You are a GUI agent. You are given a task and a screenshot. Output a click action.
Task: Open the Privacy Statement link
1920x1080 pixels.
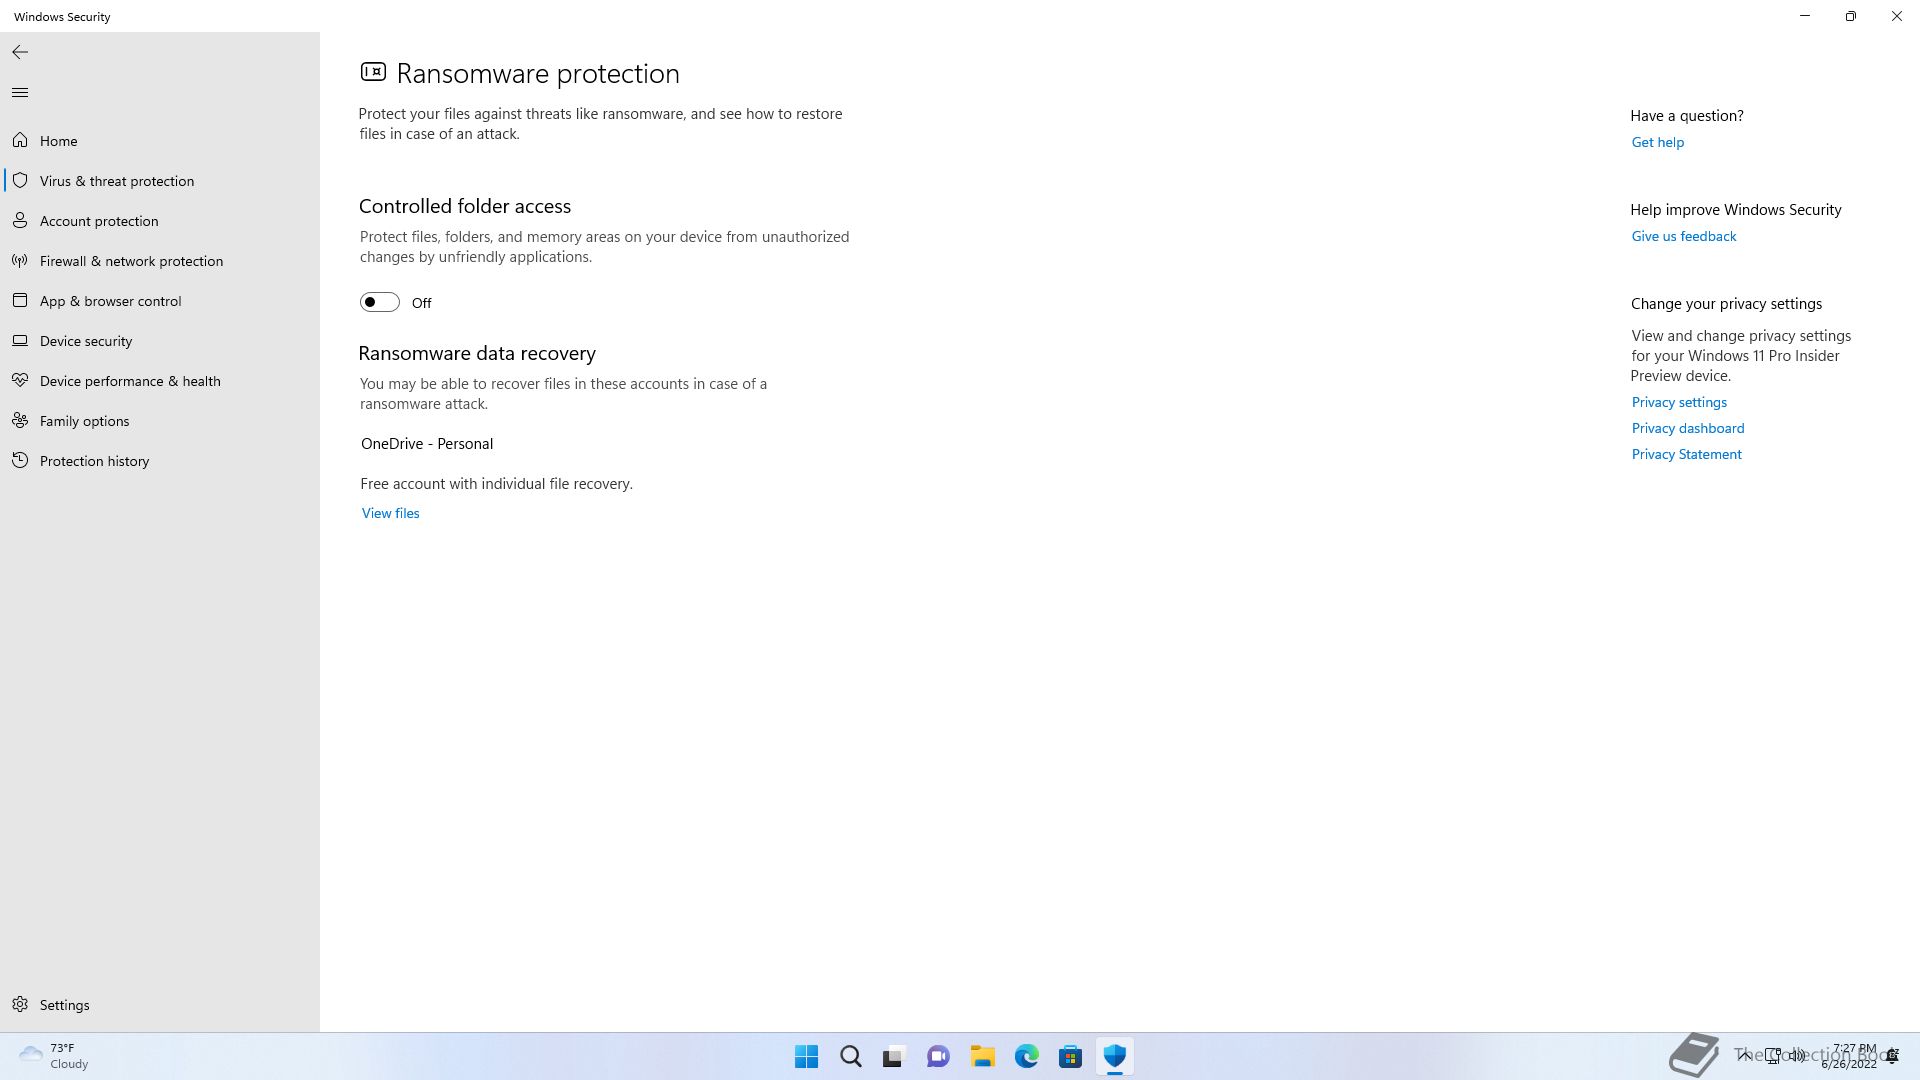[x=1686, y=454]
